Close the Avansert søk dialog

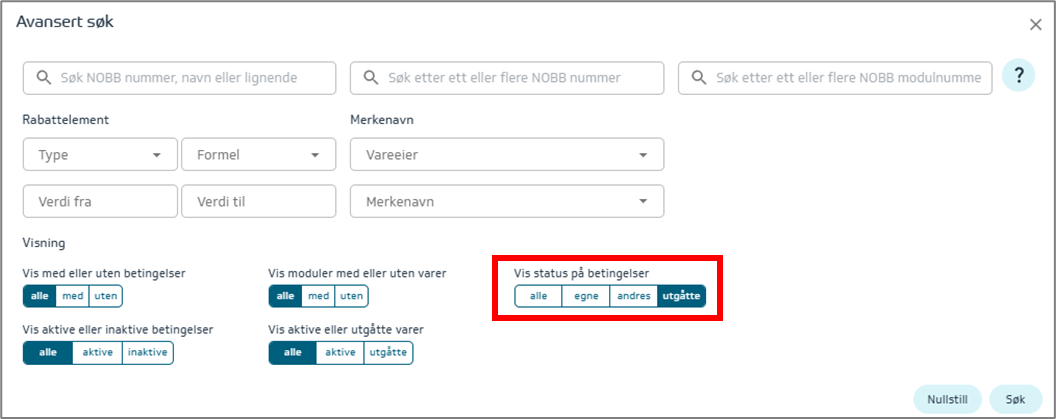point(1035,24)
